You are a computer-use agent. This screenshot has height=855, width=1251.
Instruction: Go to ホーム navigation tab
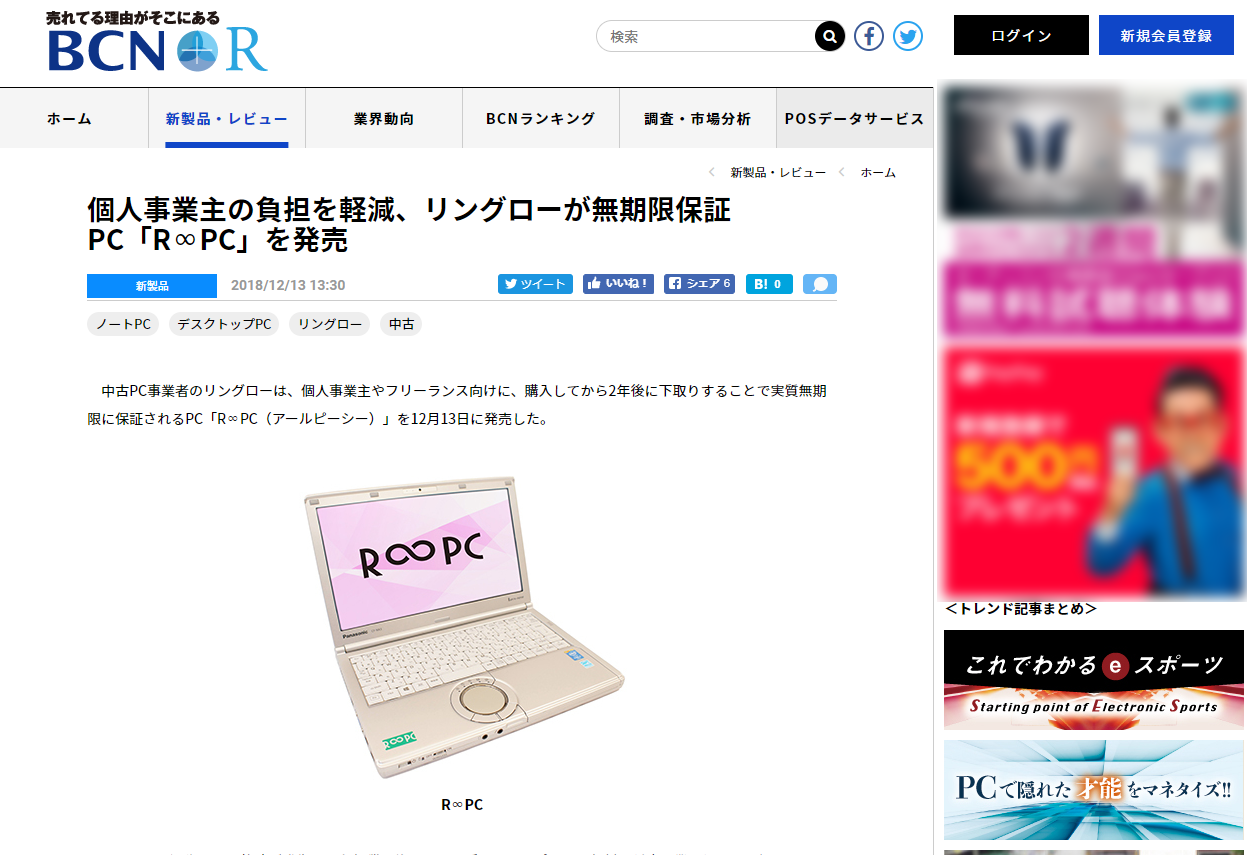pos(69,118)
